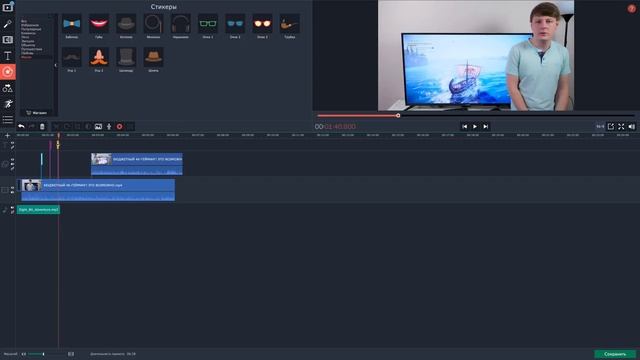
Task: Click the Undo arrow in timeline toolbar
Action: 21,127
